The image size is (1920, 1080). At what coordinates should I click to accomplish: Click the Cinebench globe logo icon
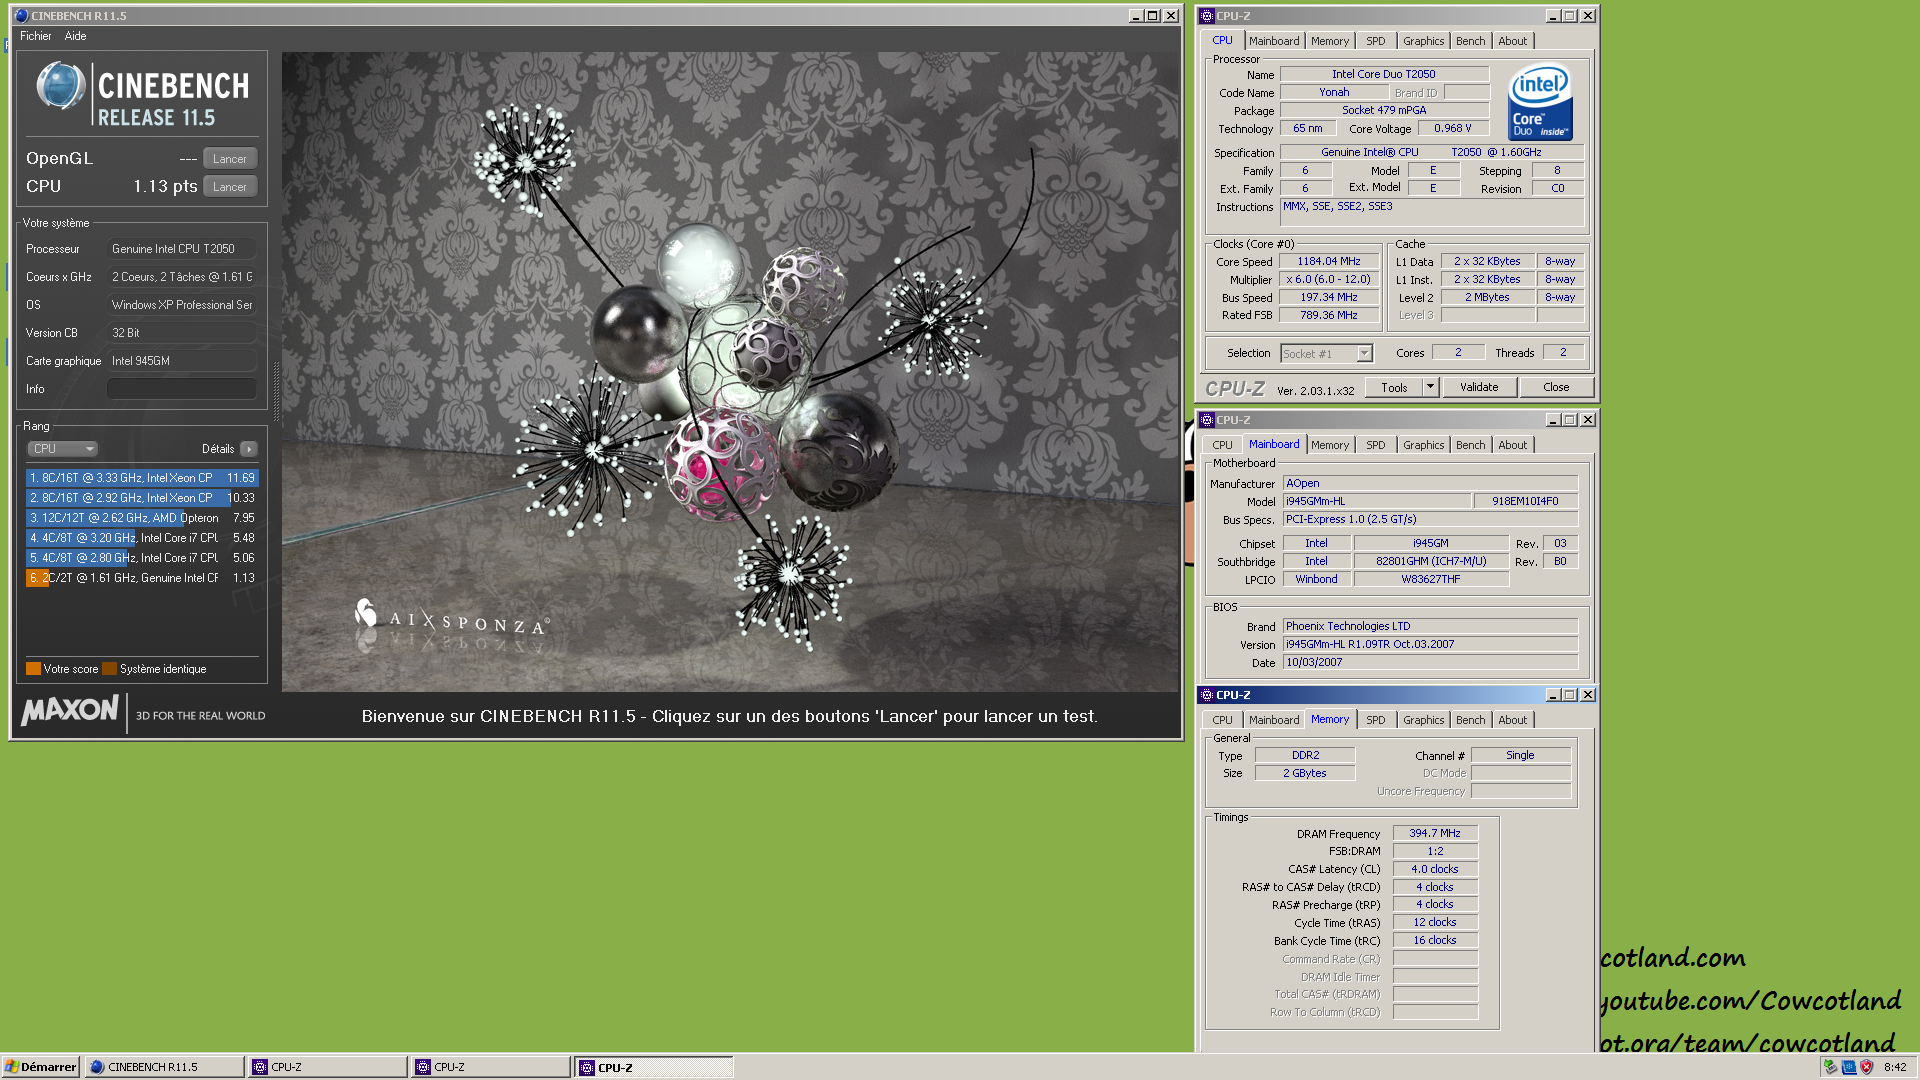coord(60,86)
